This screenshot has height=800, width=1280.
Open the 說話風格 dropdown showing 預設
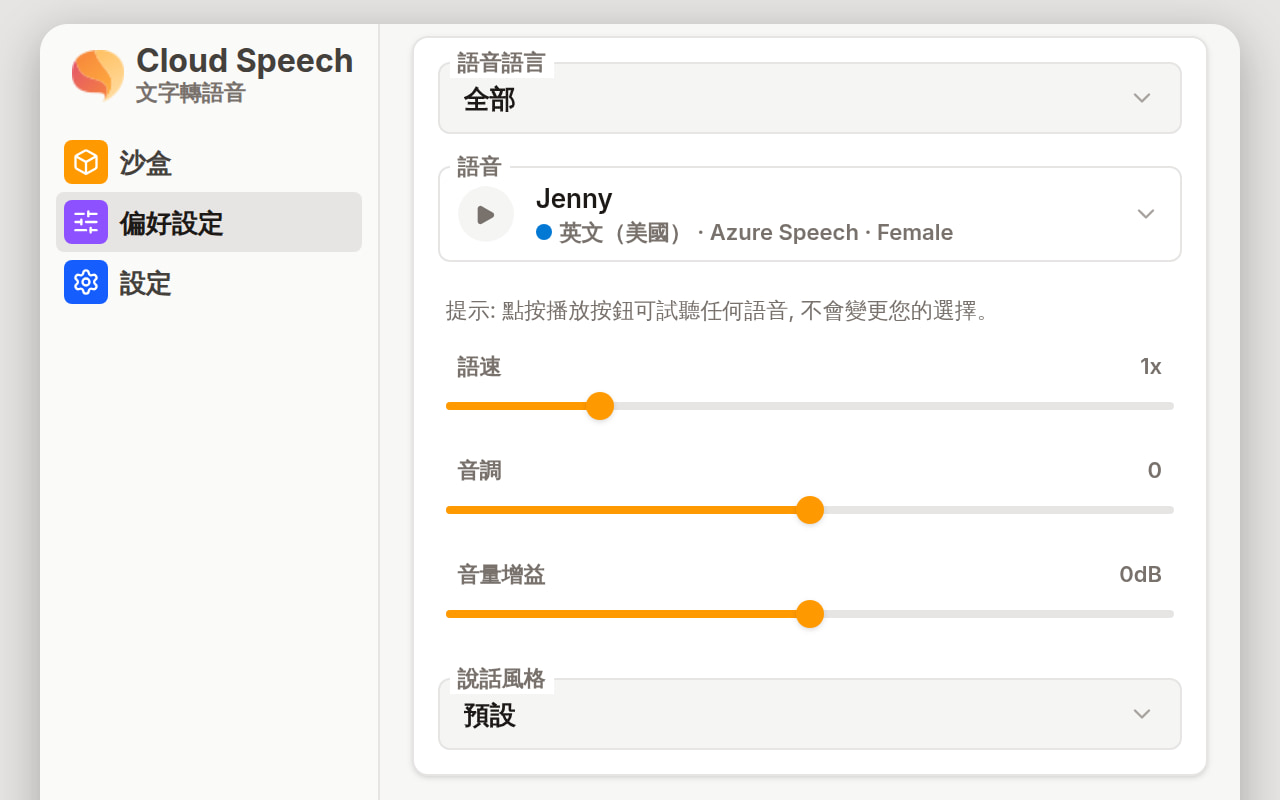coord(810,714)
